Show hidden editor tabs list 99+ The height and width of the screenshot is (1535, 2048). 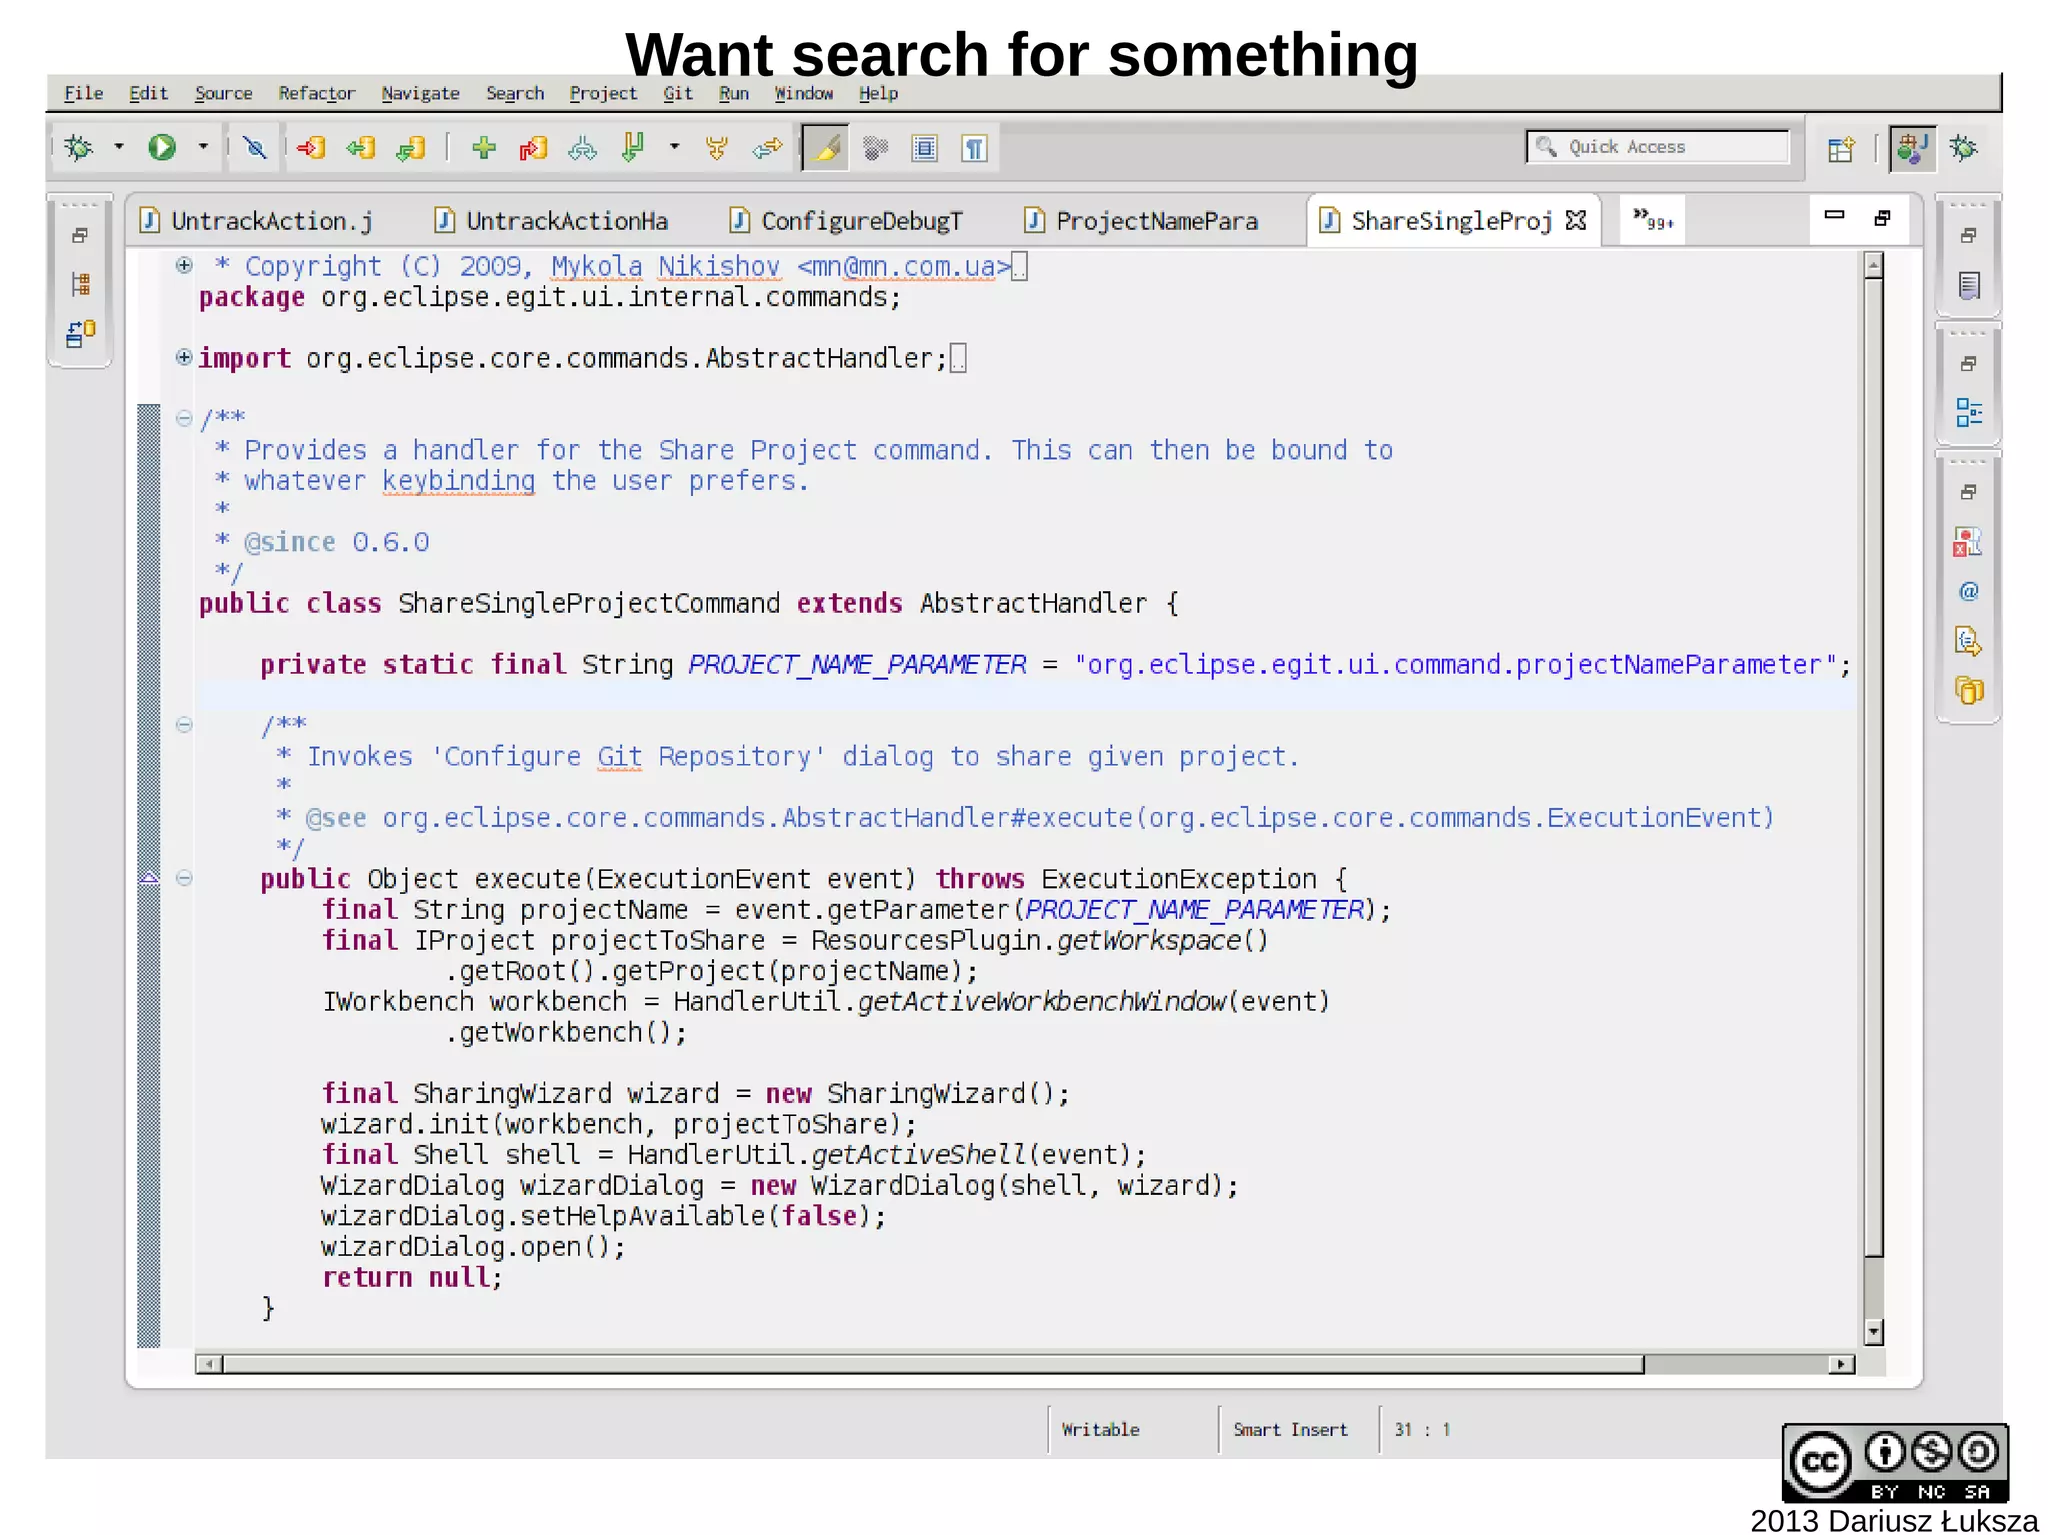click(x=1652, y=220)
